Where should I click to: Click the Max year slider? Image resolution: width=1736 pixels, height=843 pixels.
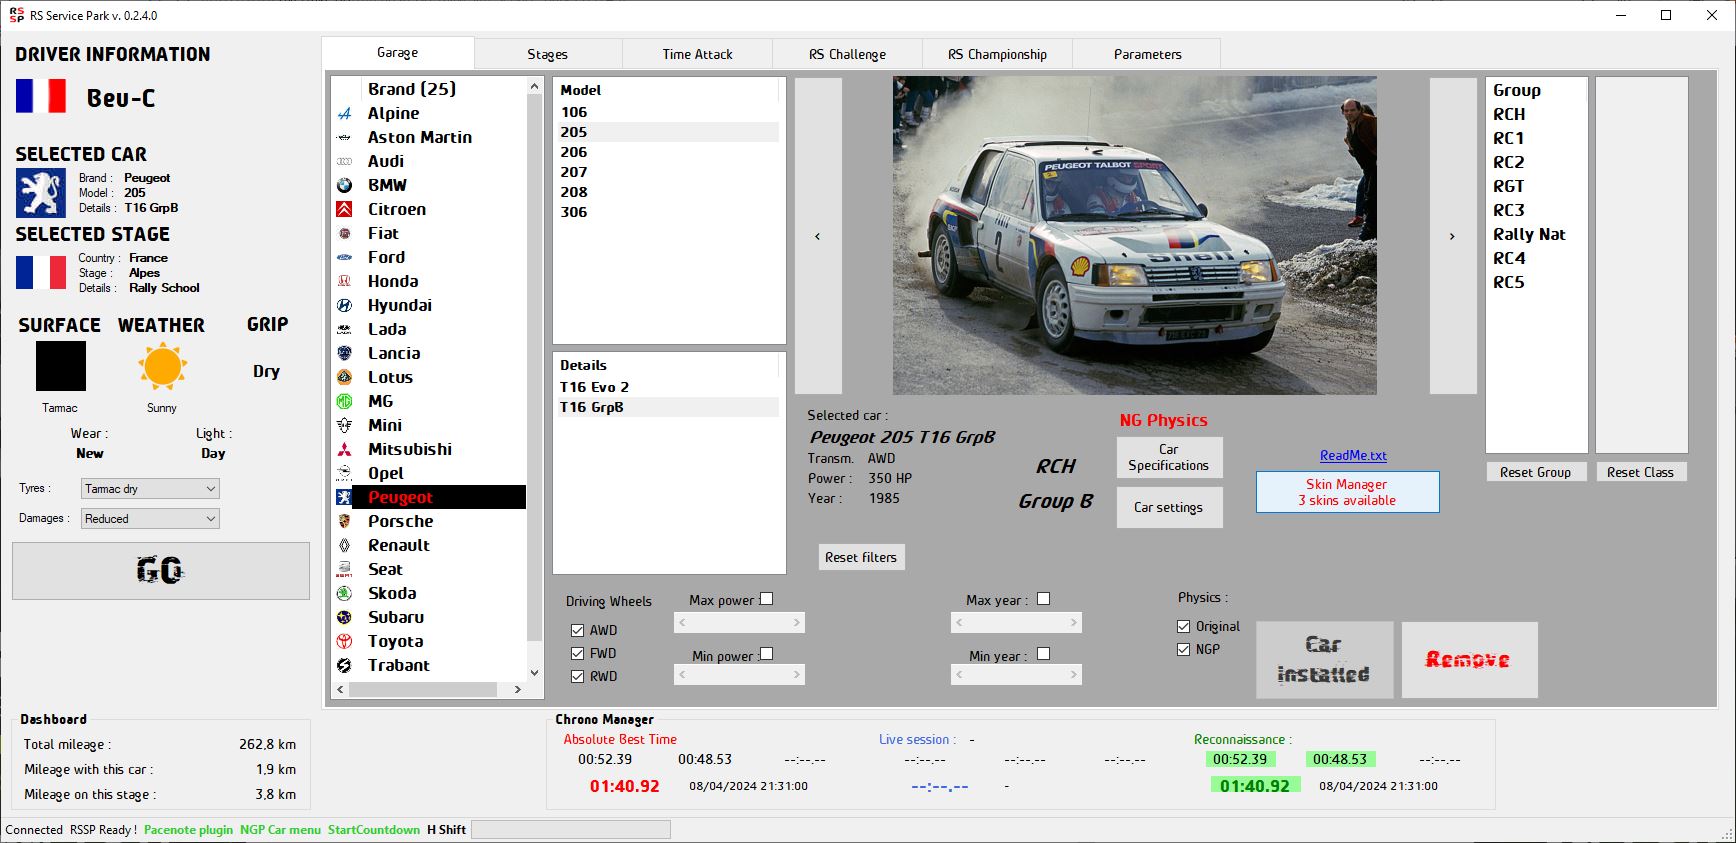(x=1016, y=622)
